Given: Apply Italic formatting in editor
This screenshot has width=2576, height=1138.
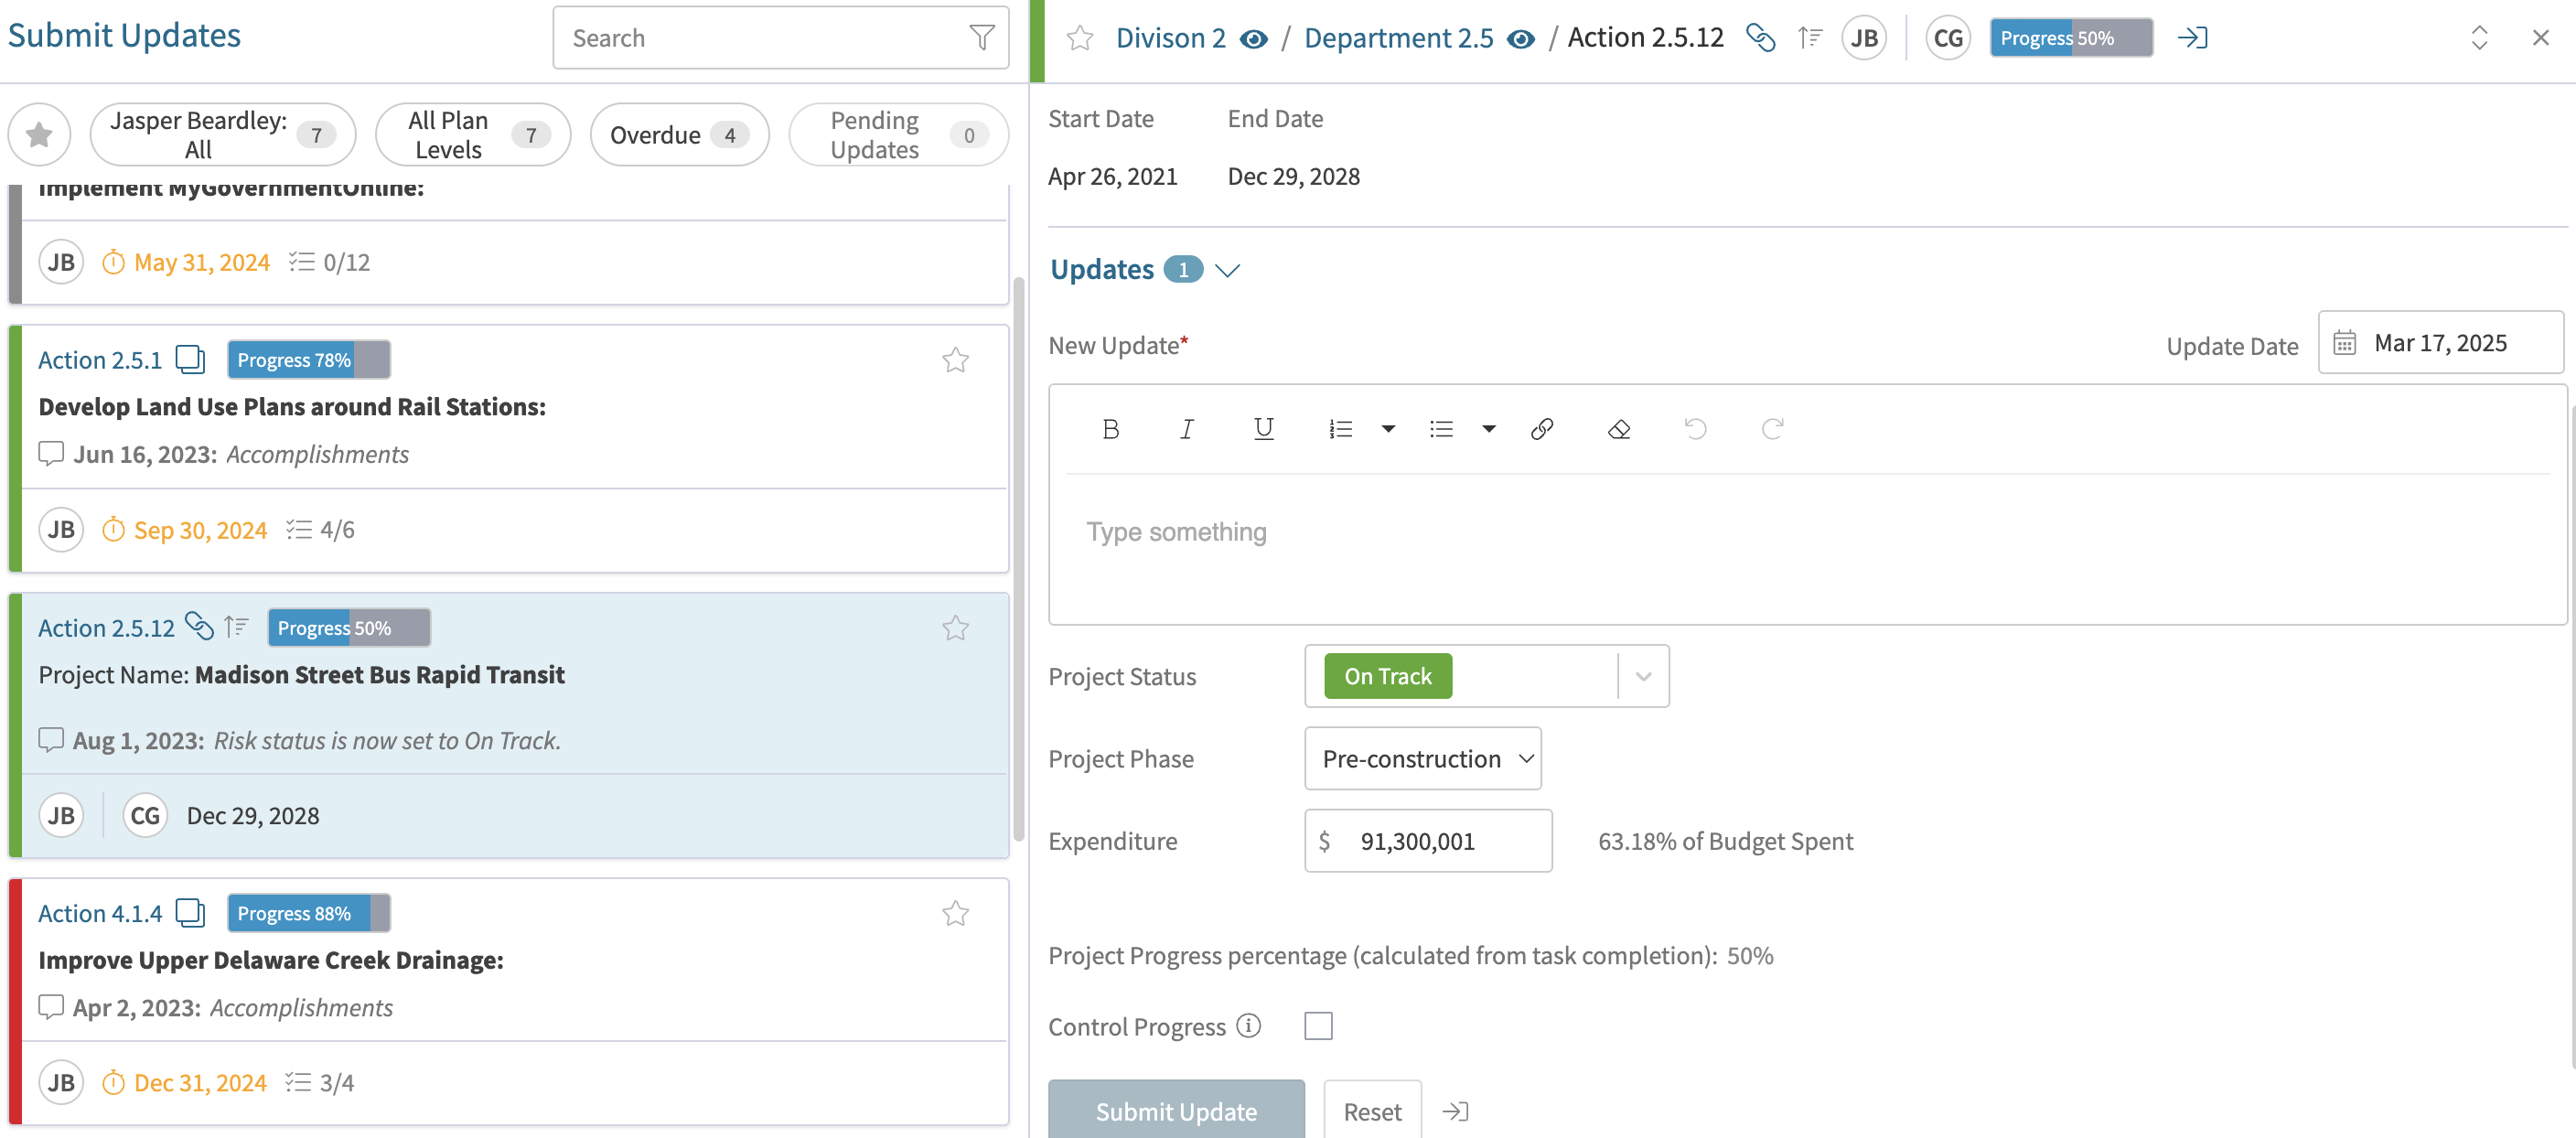Looking at the screenshot, I should 1186,429.
